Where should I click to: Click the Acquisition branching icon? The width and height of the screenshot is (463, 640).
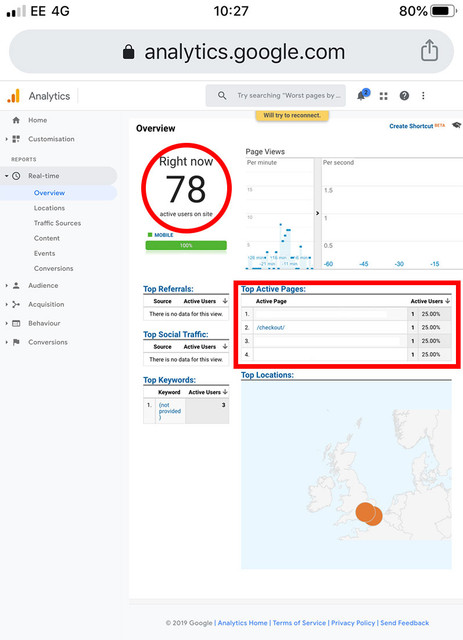[16, 304]
